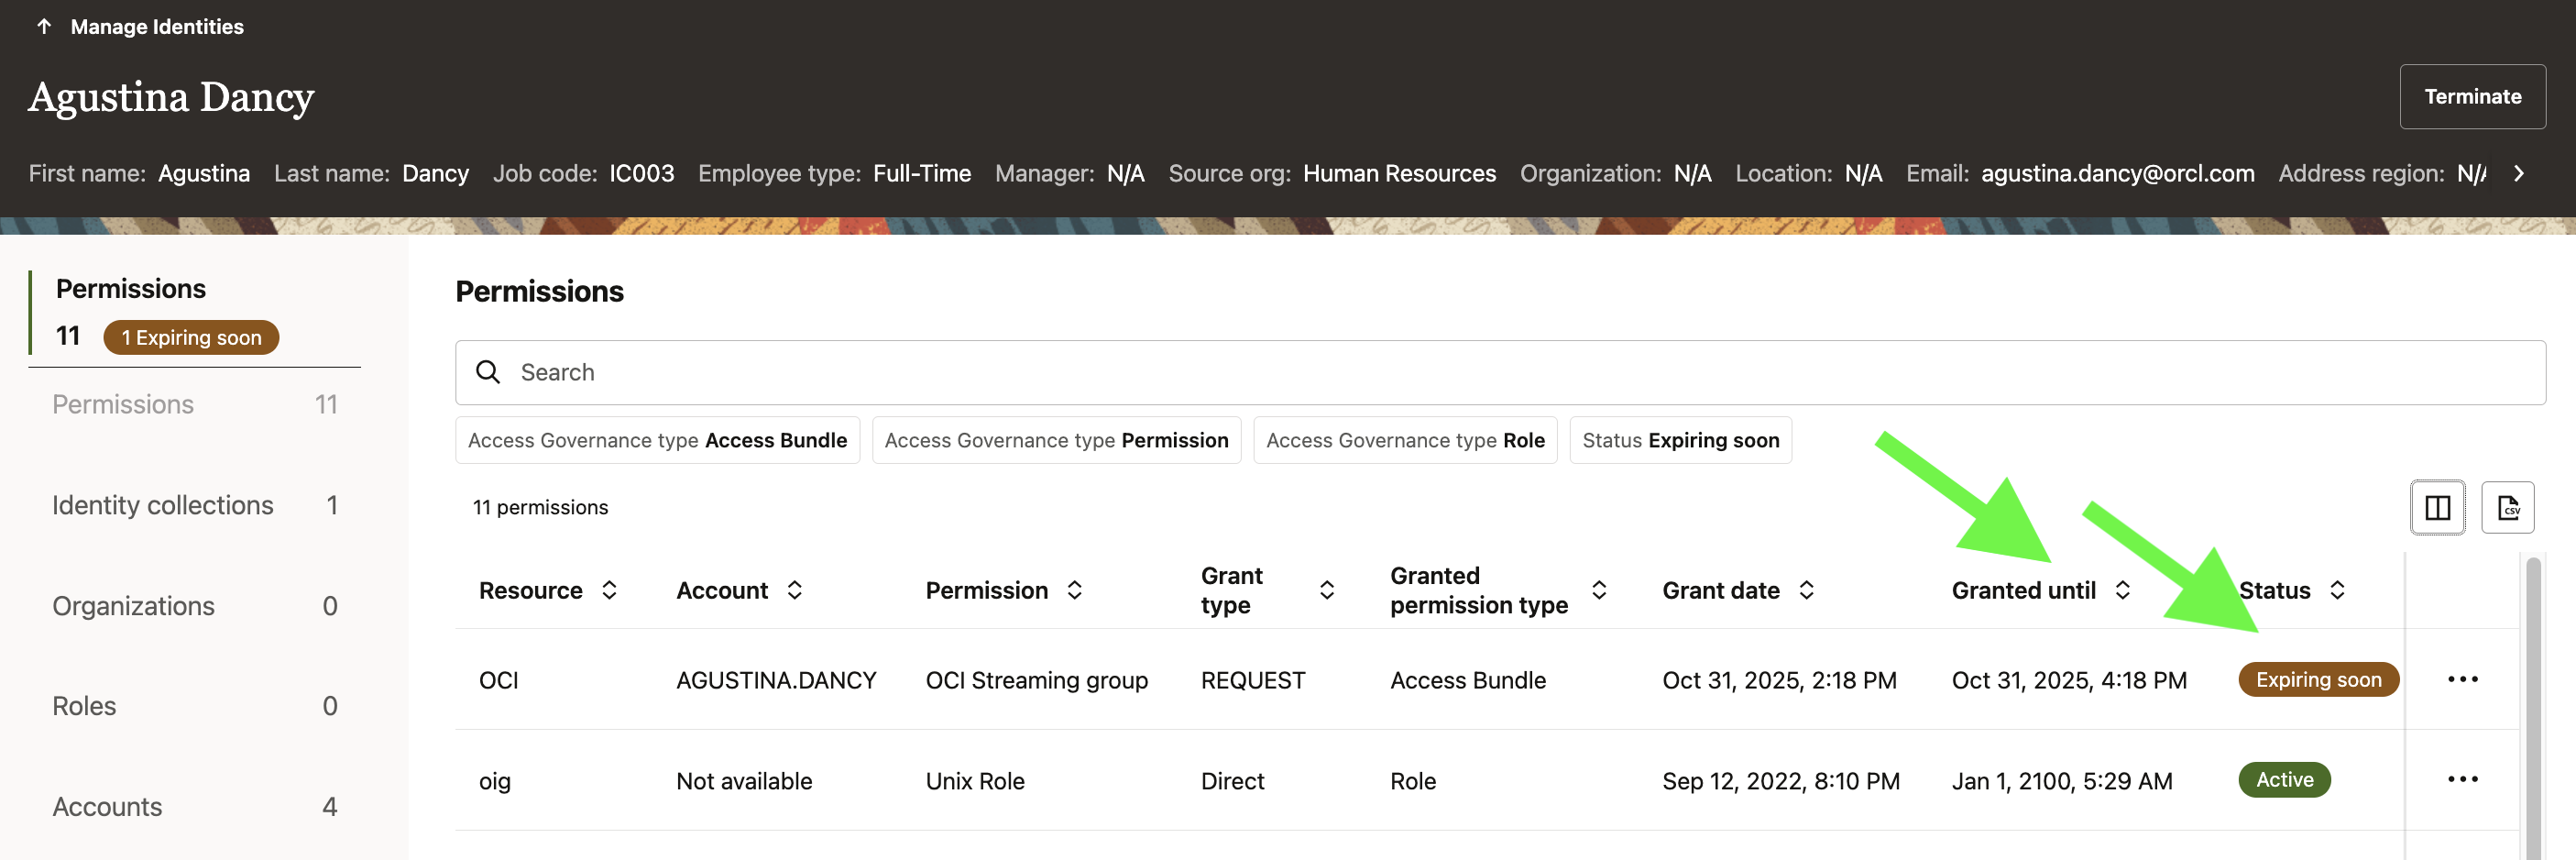Open the actions ellipsis for OCI Streaming group
This screenshot has width=2576, height=860.
coord(2463,679)
